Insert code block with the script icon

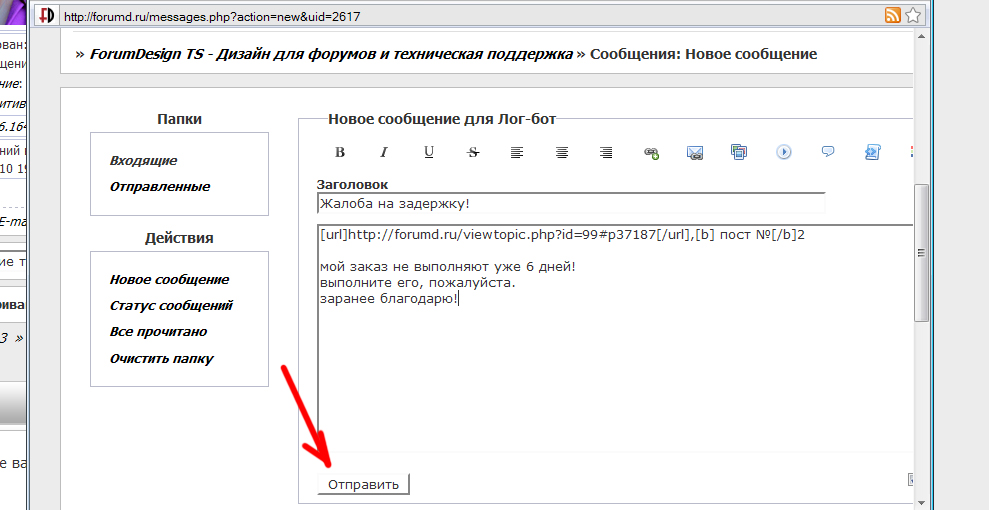[x=872, y=152]
